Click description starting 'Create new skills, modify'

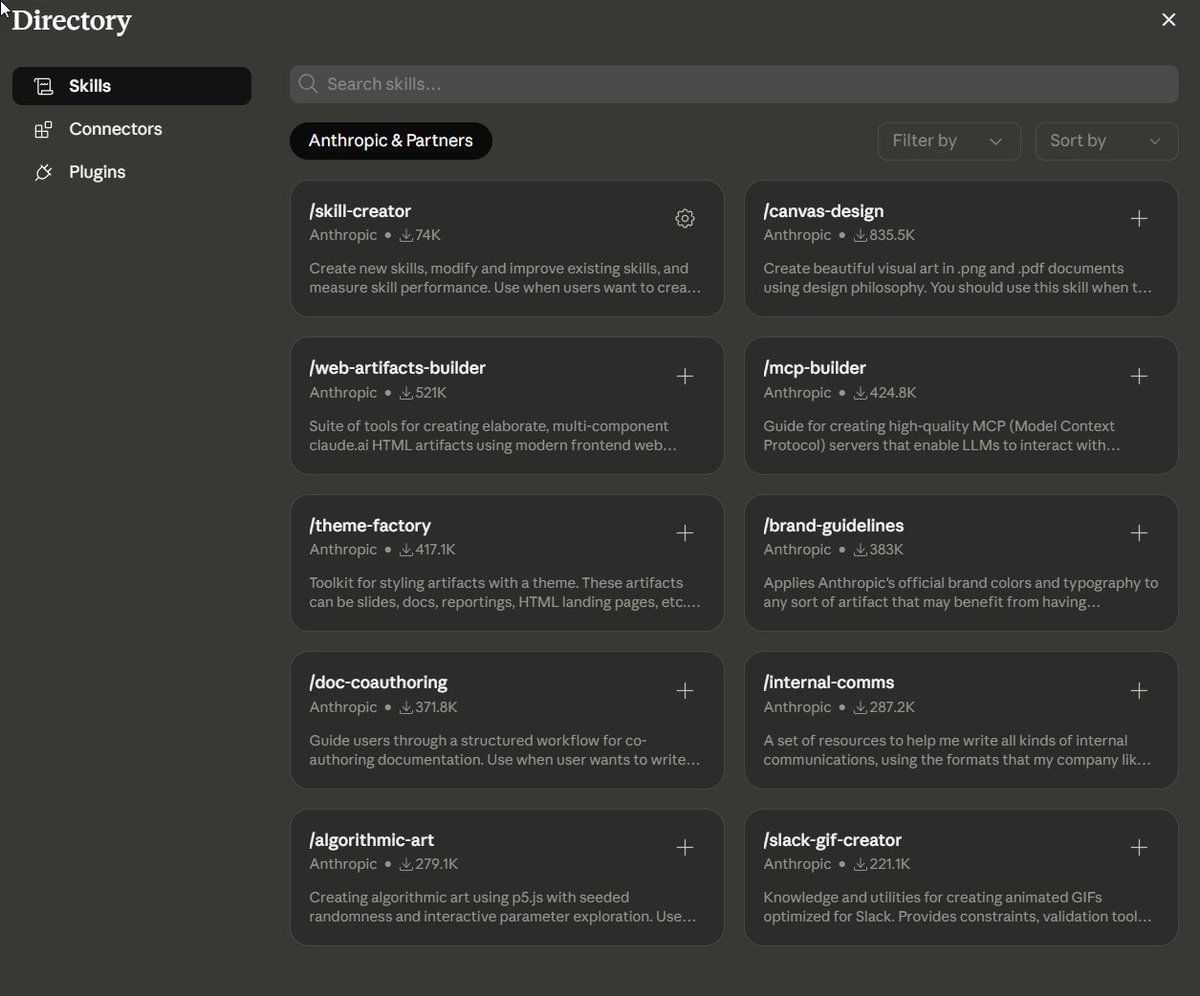(505, 278)
